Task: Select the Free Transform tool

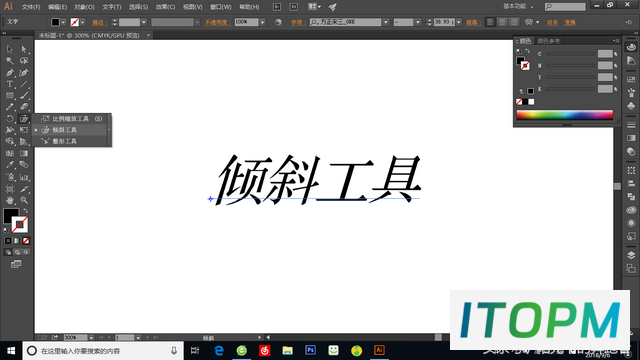Action: 24,130
